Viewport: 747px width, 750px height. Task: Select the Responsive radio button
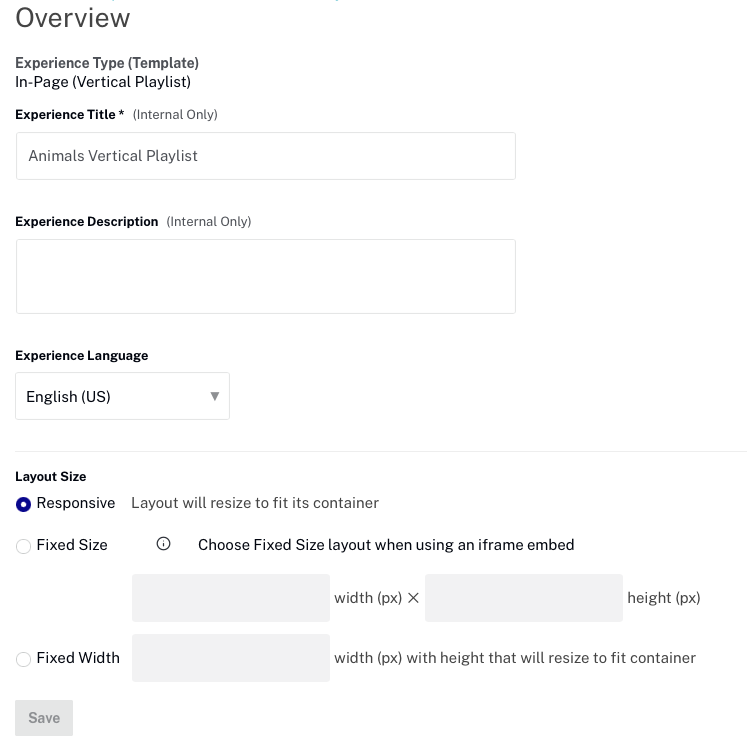pos(23,504)
